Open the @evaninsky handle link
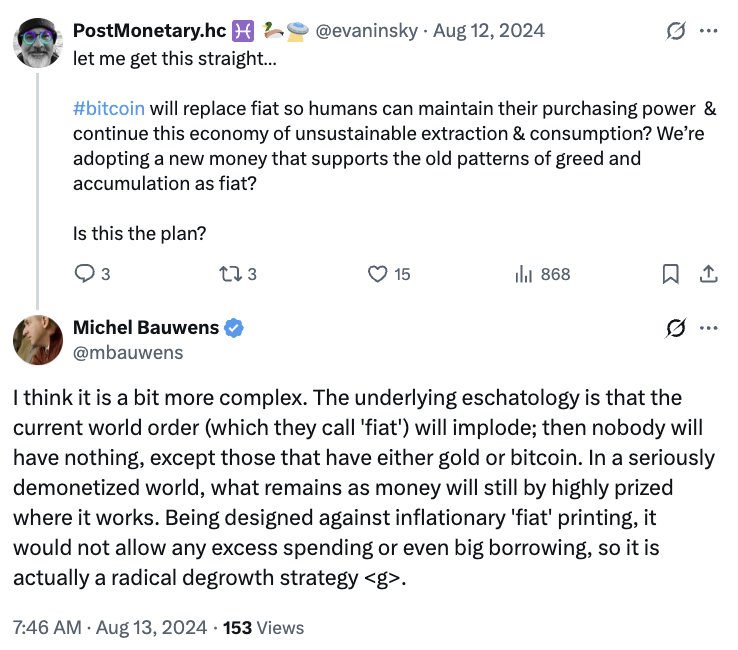738x650 pixels. [x=369, y=30]
